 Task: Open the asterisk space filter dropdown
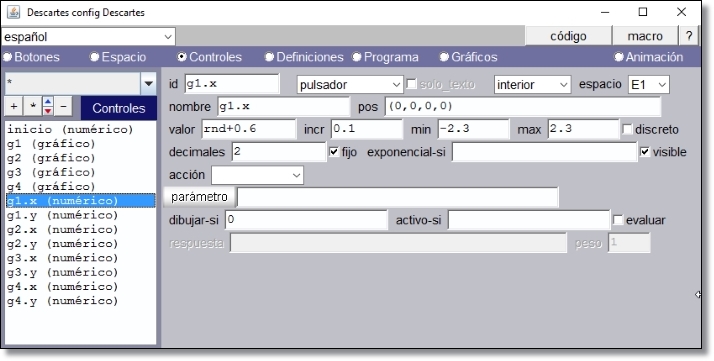pos(81,84)
